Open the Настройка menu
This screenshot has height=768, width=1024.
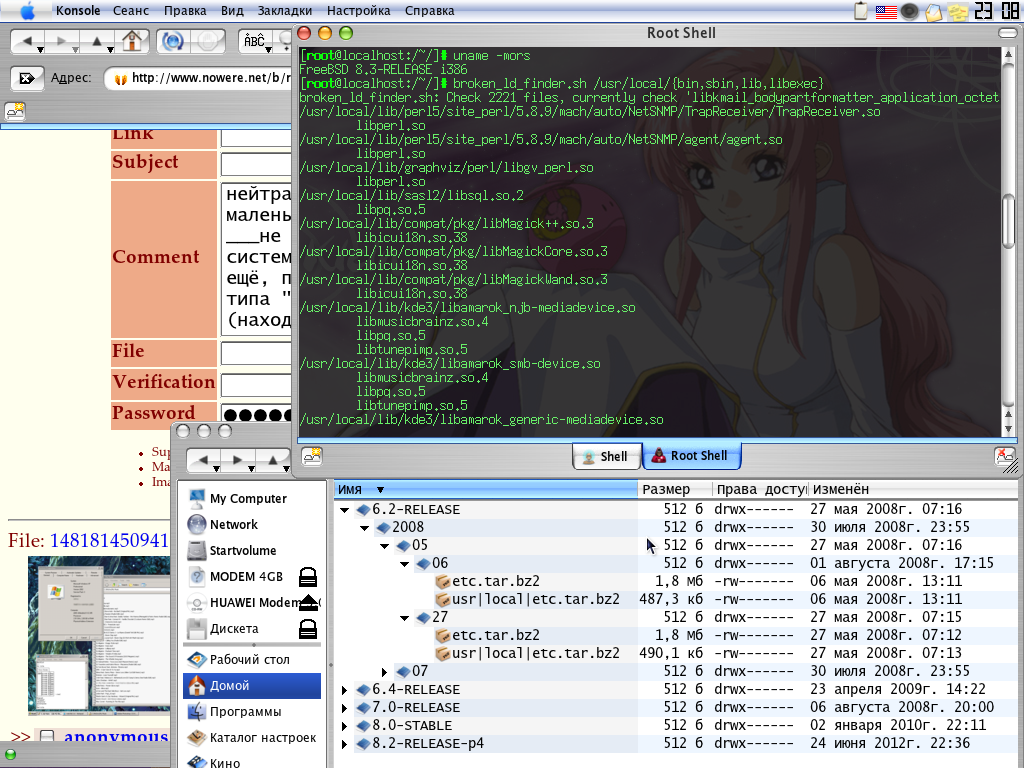coord(359,11)
